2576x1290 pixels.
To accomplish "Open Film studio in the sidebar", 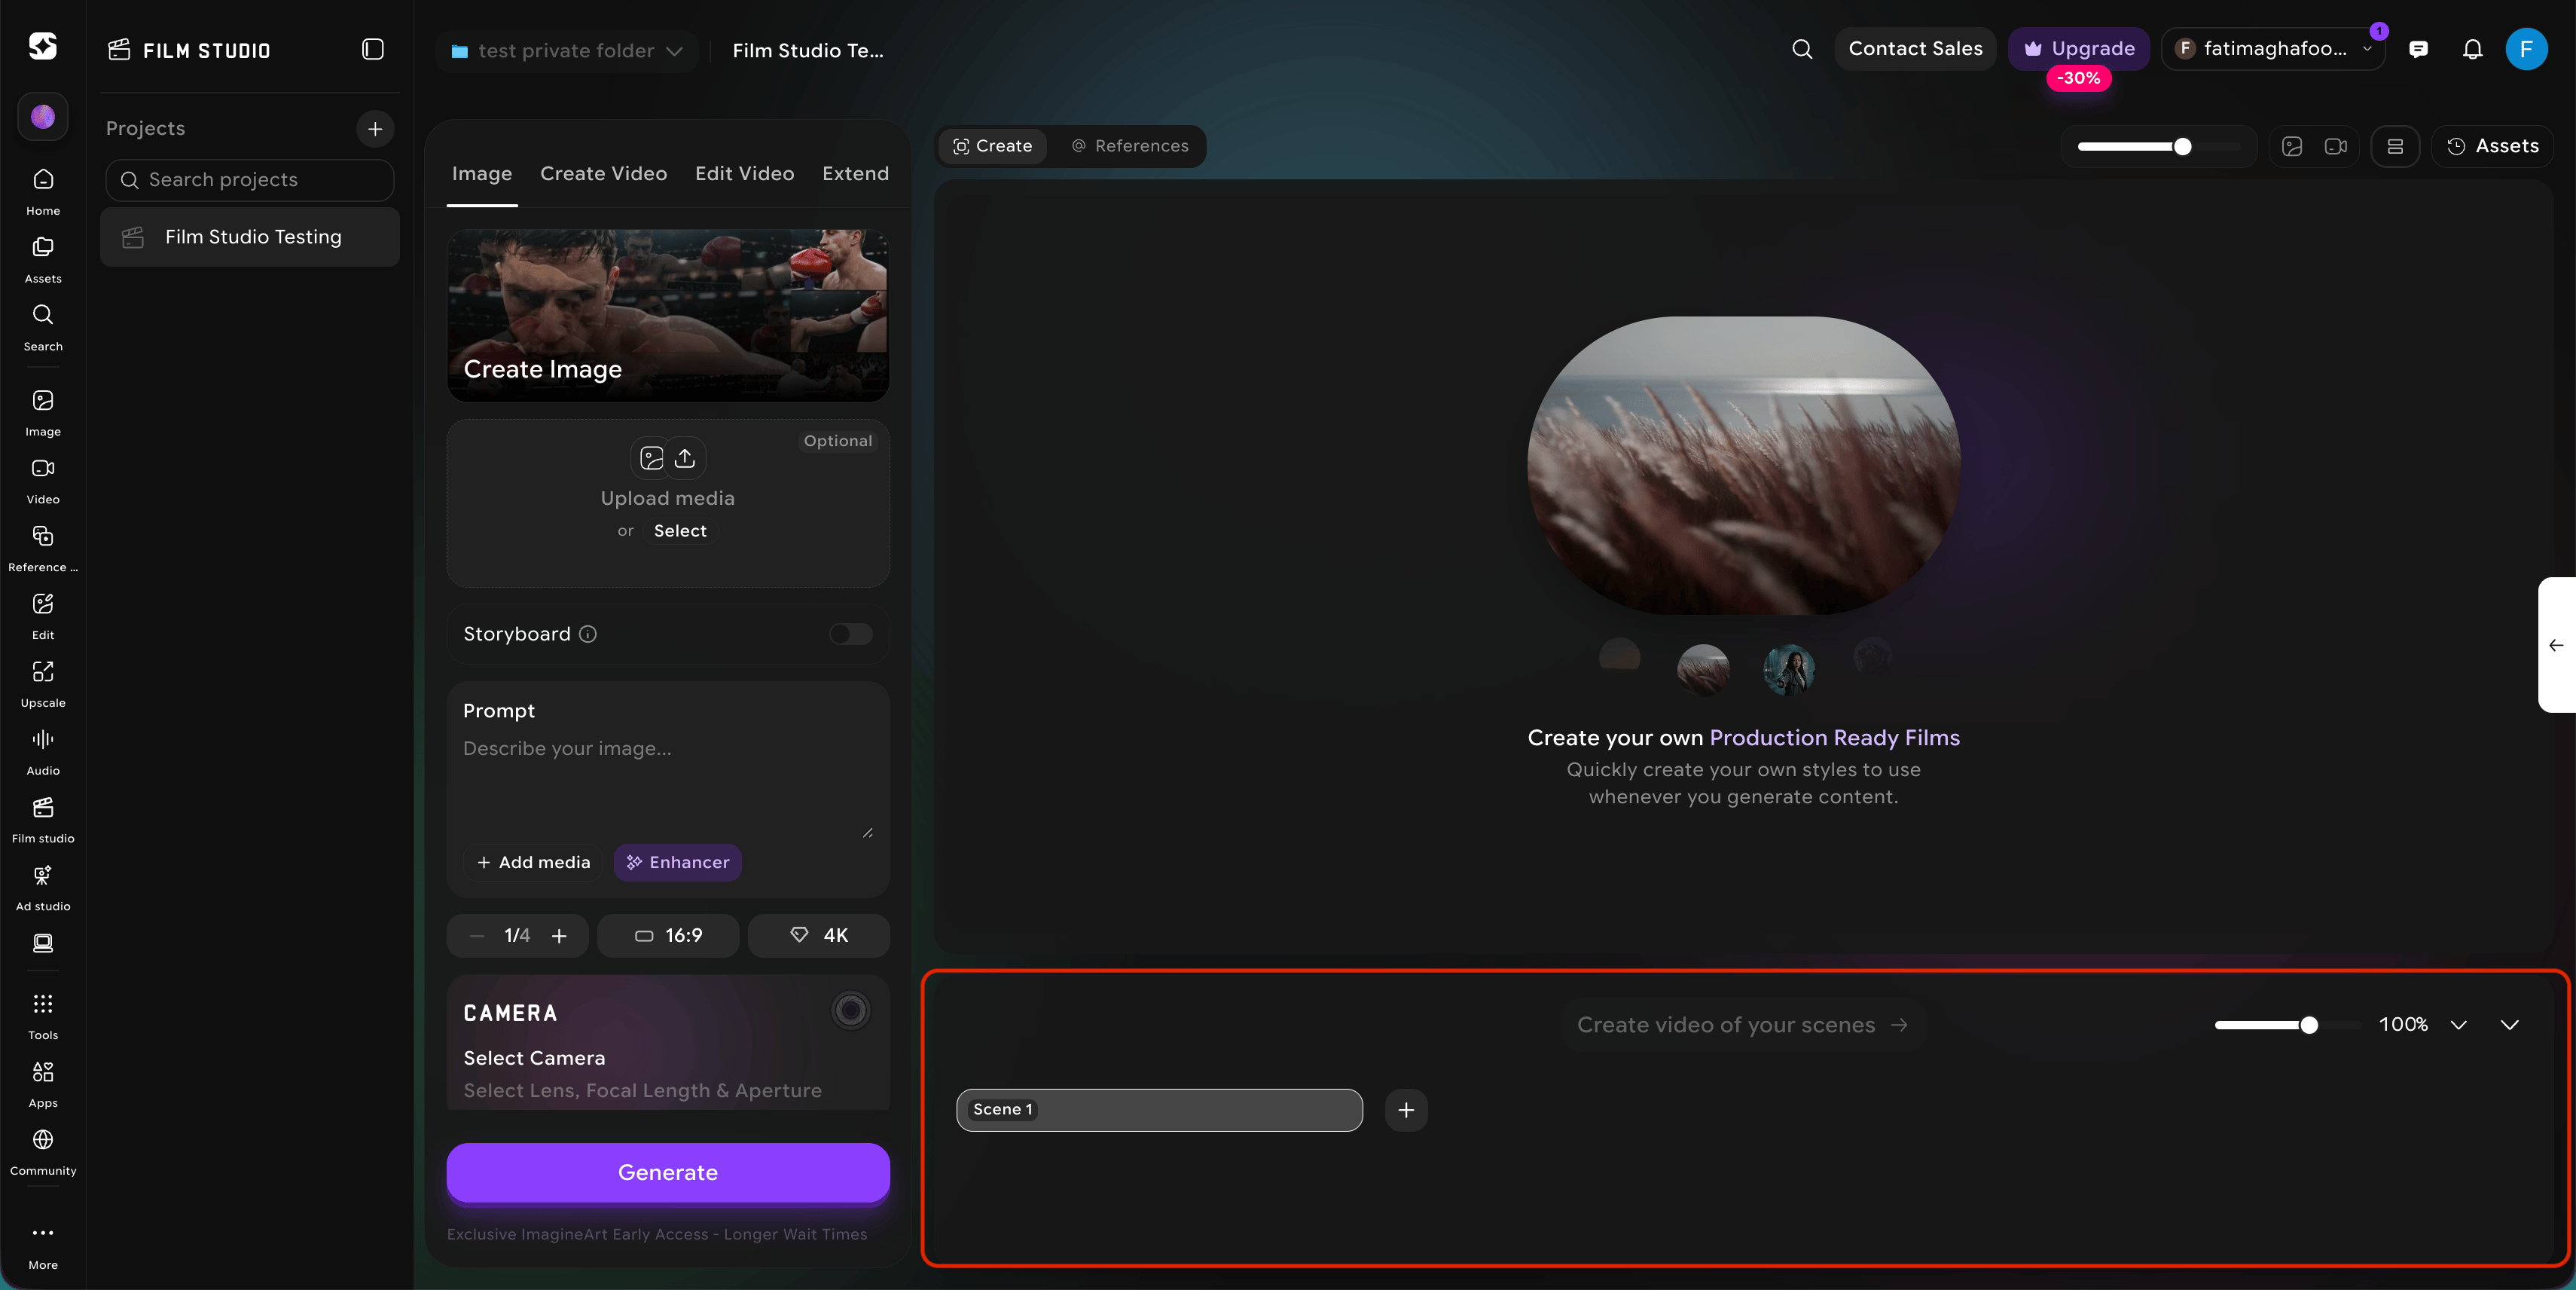I will tap(43, 820).
